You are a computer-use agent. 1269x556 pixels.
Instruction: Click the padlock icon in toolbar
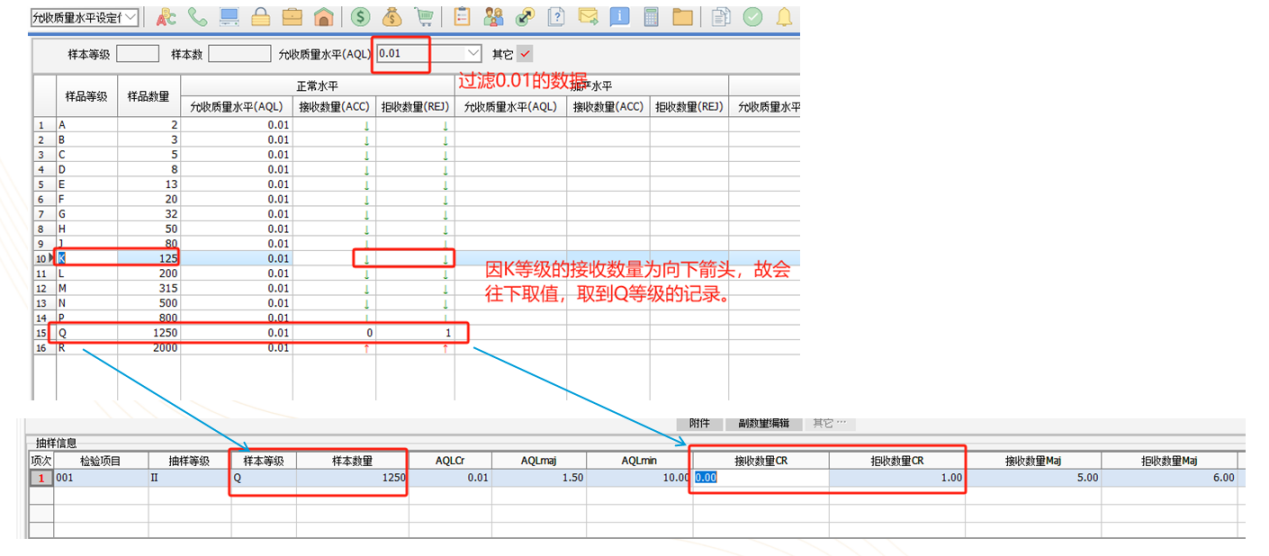(260, 17)
